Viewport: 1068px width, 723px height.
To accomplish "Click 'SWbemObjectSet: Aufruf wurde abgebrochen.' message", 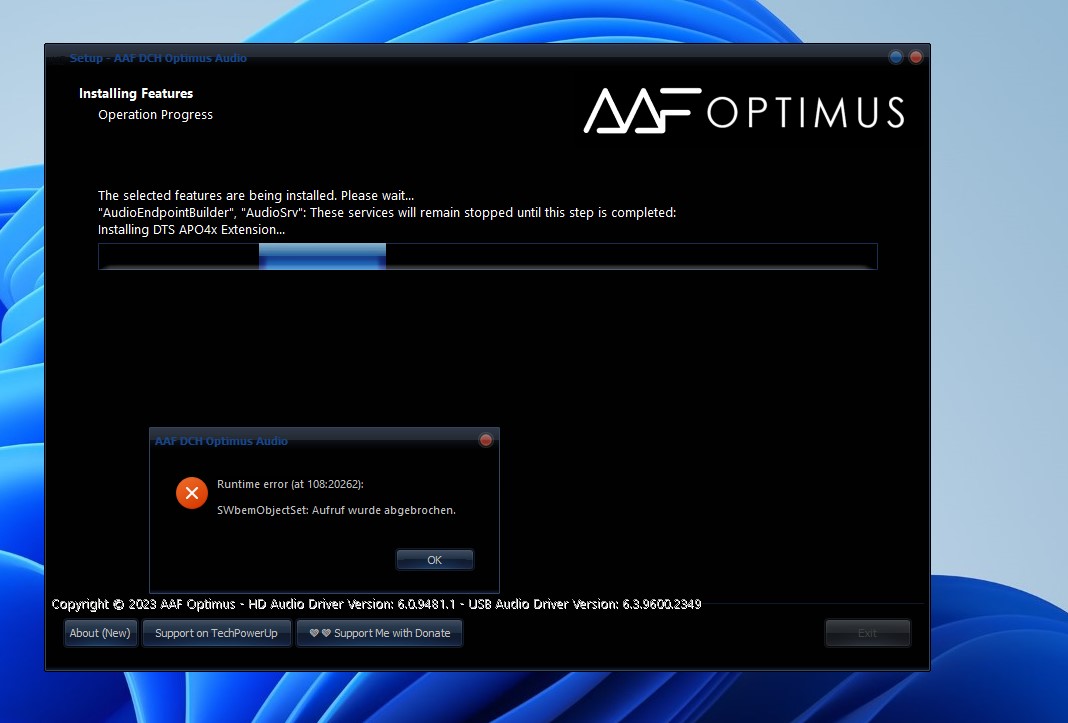I will pos(336,510).
